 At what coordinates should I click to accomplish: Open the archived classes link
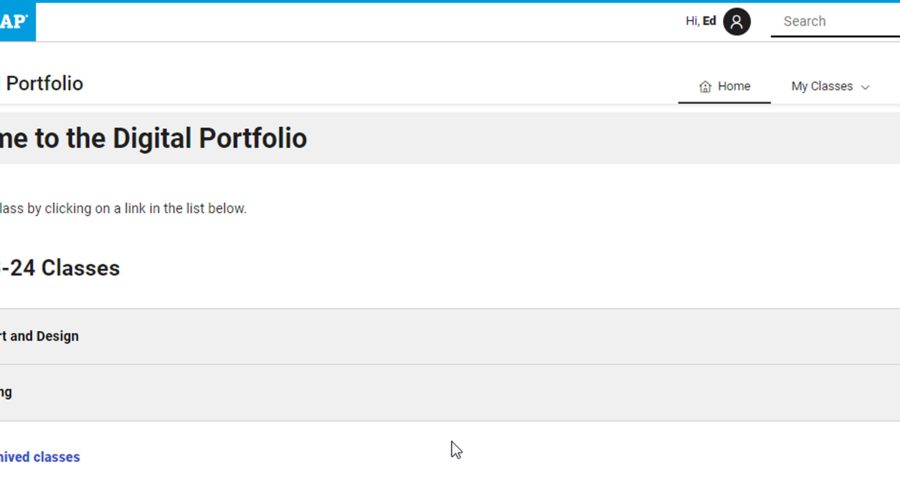click(40, 457)
